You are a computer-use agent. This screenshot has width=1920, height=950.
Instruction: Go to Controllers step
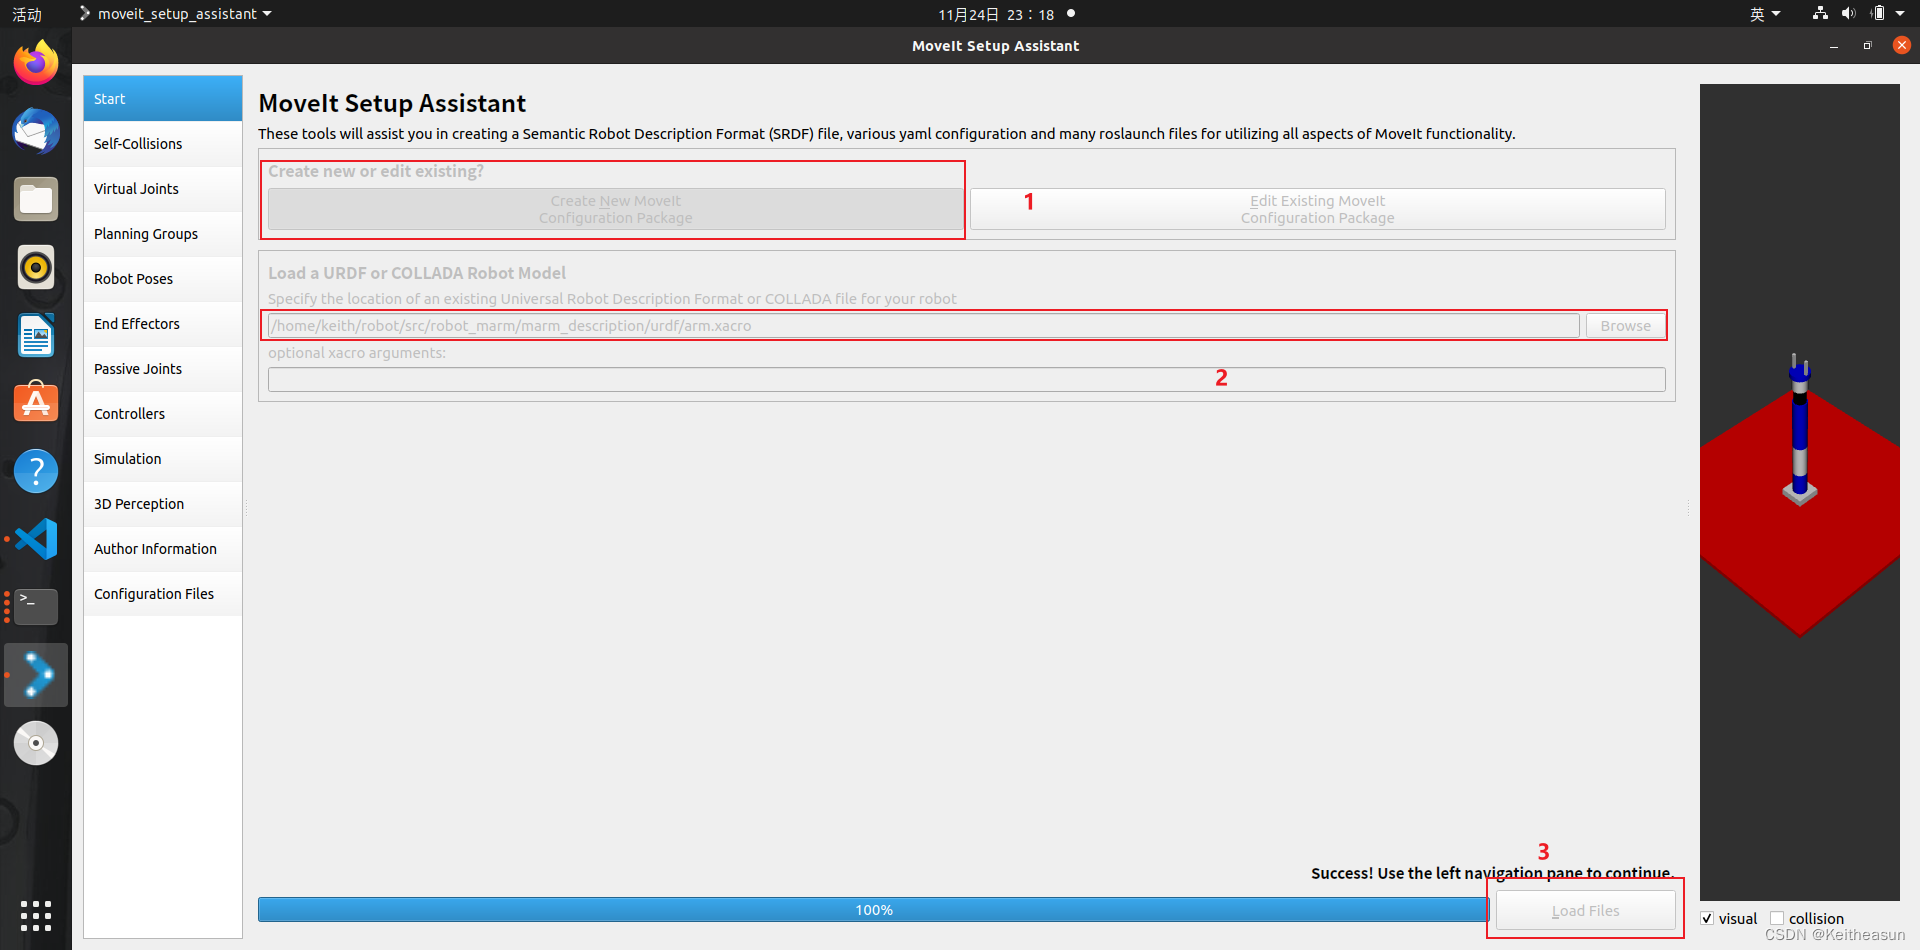tap(163, 414)
